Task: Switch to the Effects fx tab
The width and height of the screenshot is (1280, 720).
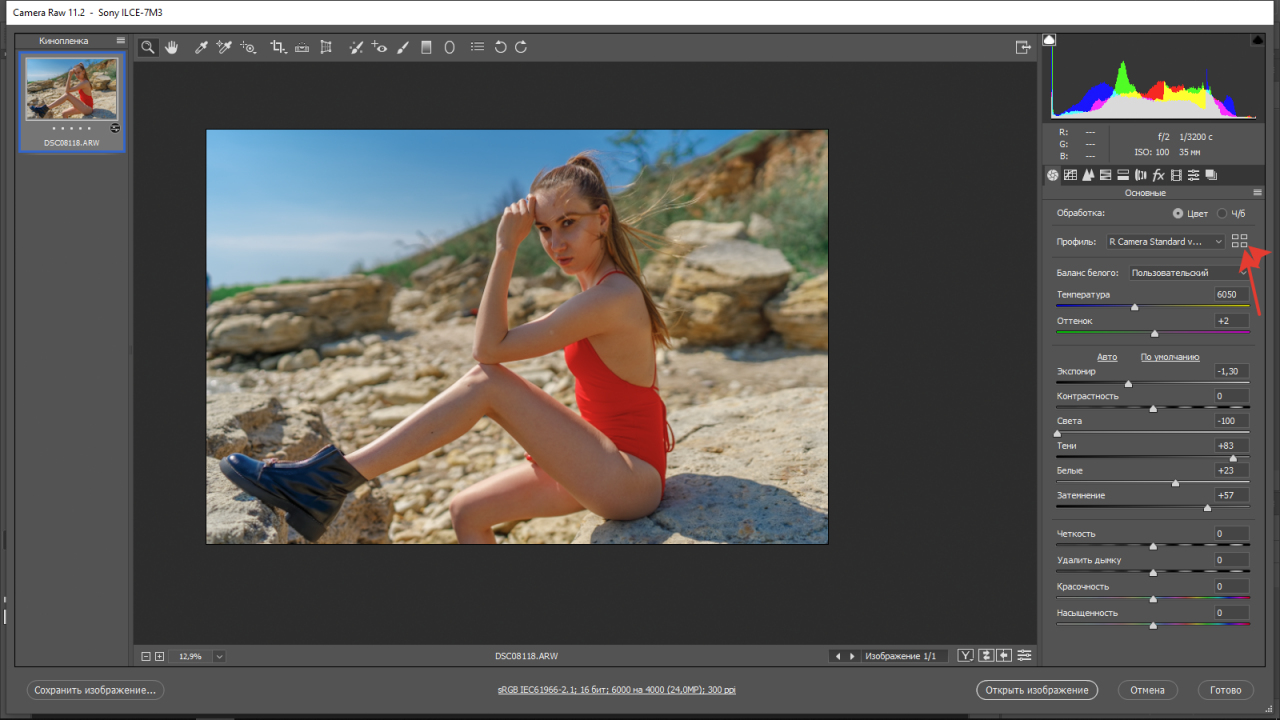Action: tap(1158, 175)
